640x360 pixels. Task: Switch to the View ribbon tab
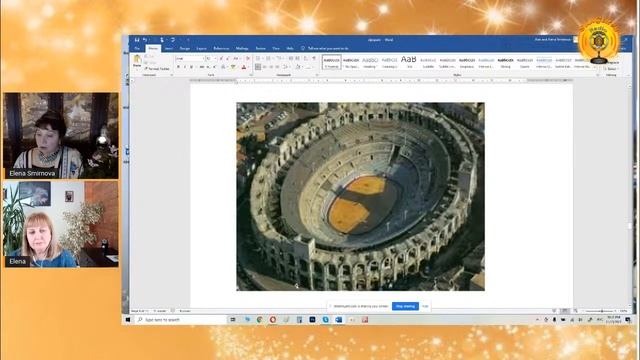[276, 49]
